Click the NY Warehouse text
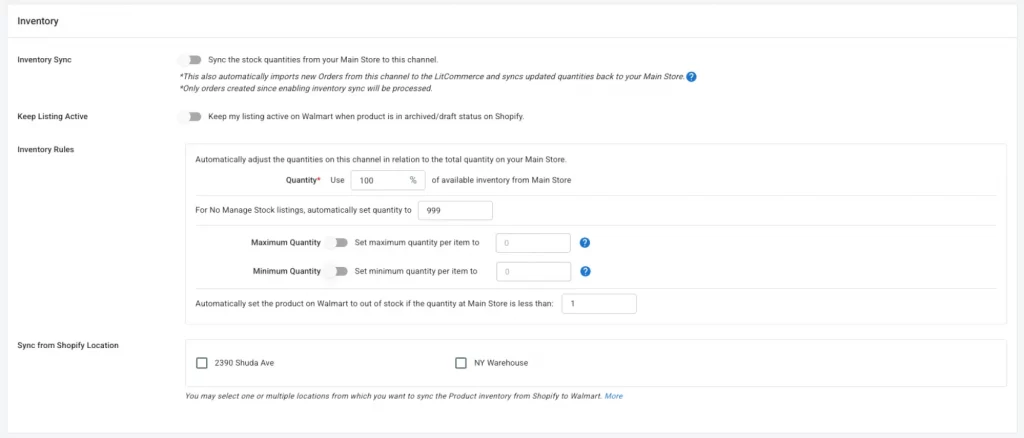The image size is (1024, 438). tap(501, 363)
